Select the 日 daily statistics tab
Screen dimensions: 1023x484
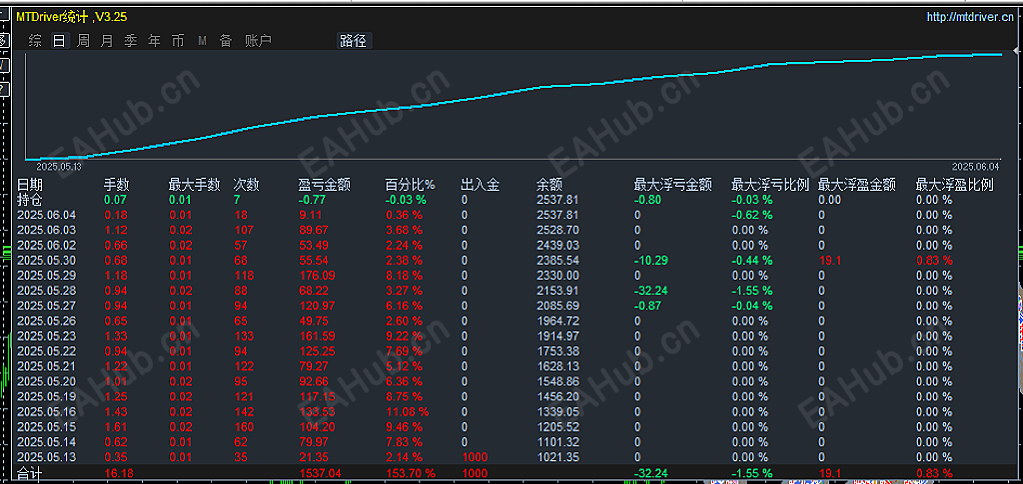click(x=59, y=41)
